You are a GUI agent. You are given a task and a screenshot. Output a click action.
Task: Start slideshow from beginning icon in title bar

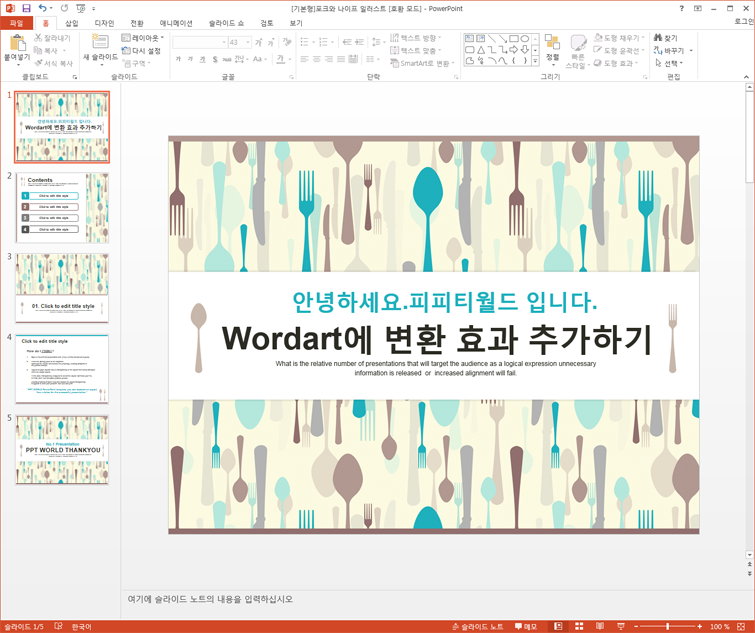coord(80,8)
